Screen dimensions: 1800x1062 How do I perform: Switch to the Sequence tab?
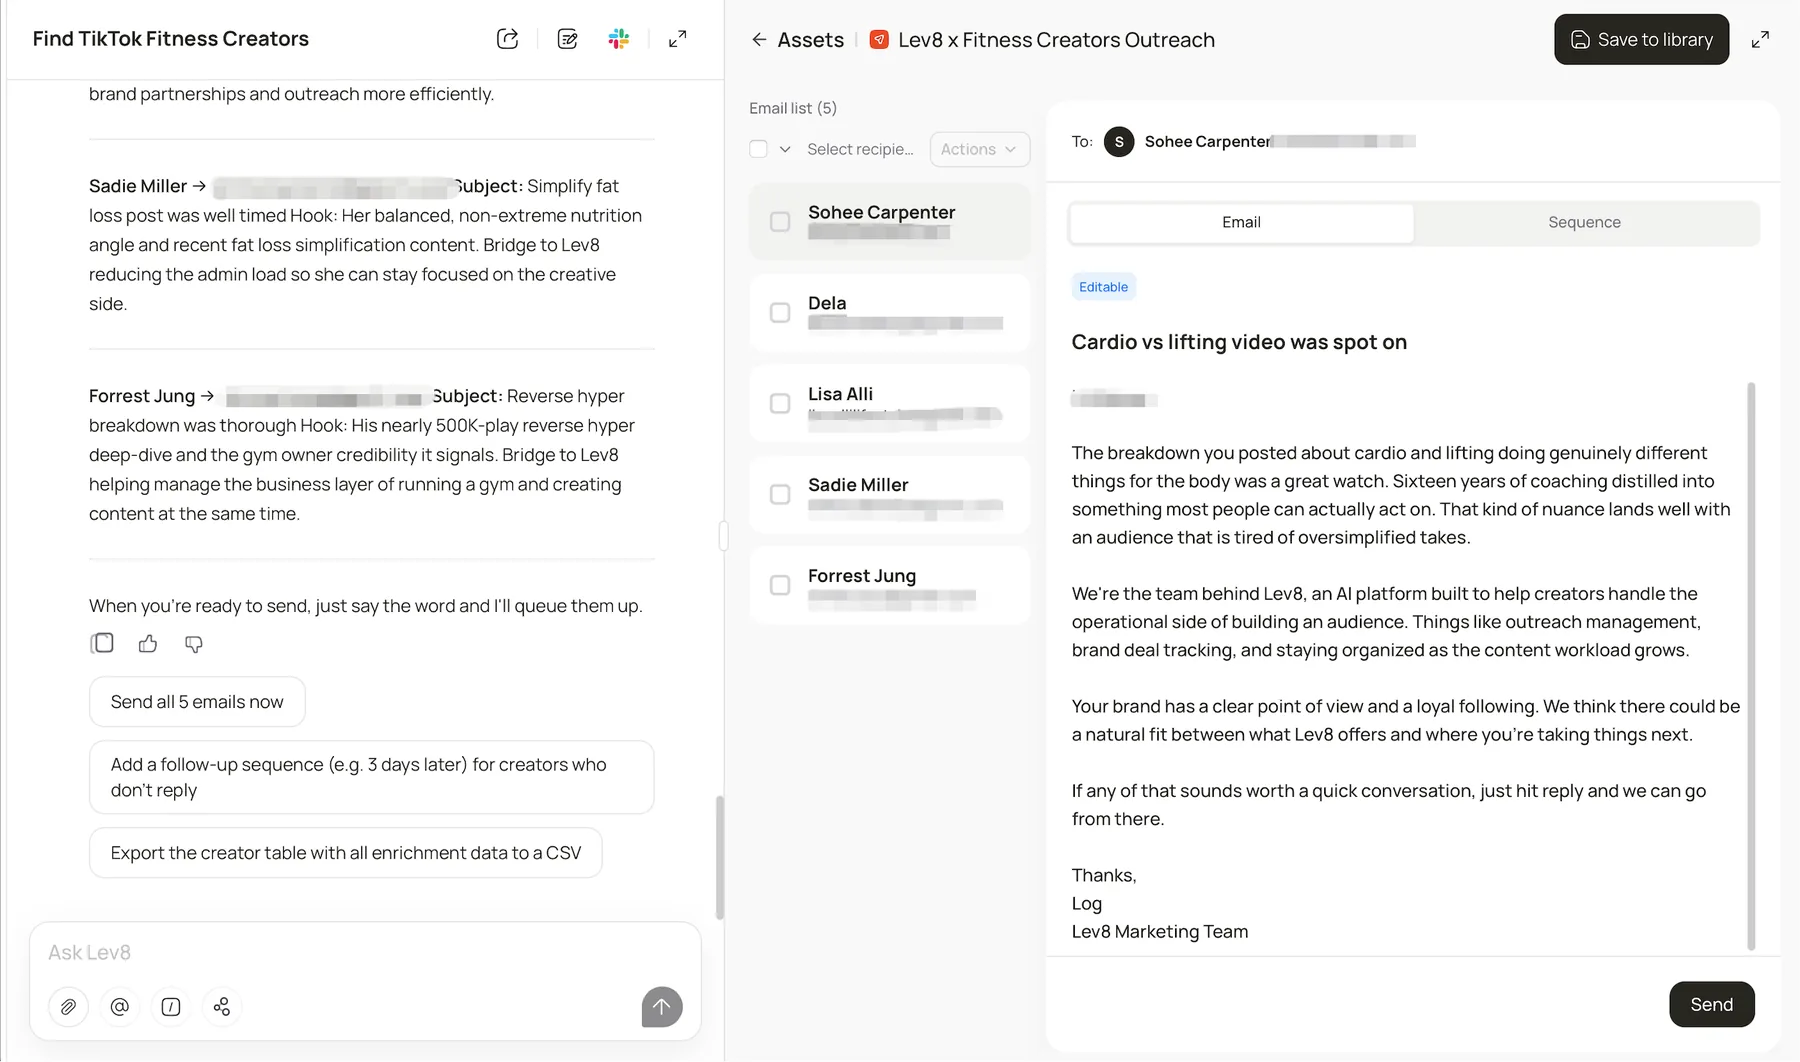point(1584,222)
